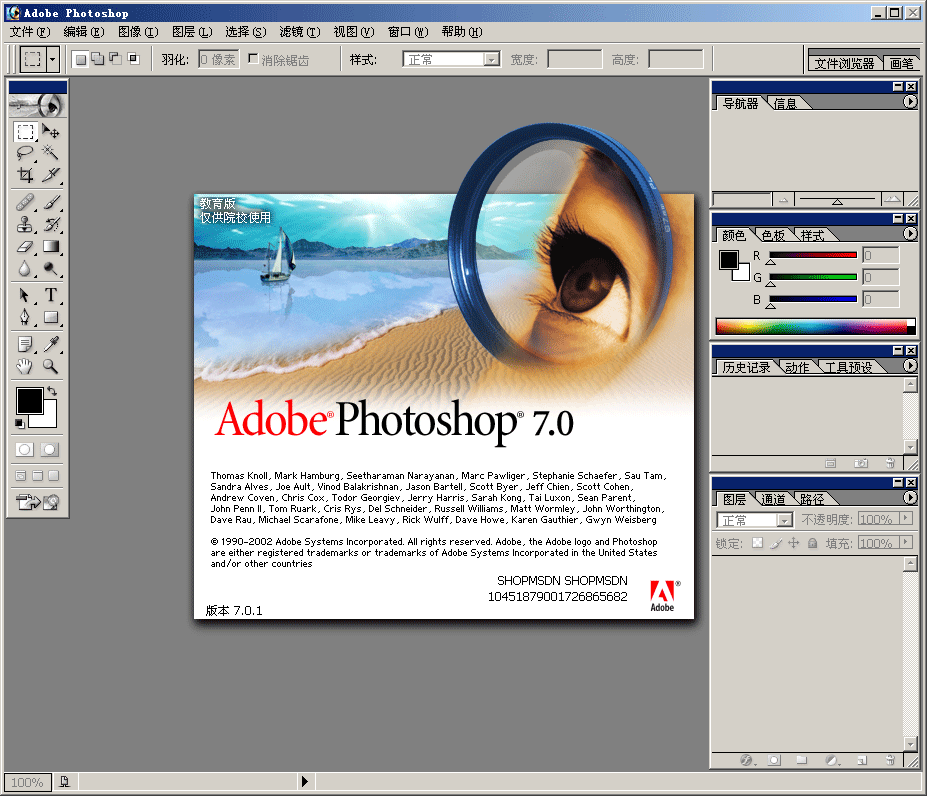Select the Brush tool
This screenshot has width=927, height=796.
click(x=51, y=203)
